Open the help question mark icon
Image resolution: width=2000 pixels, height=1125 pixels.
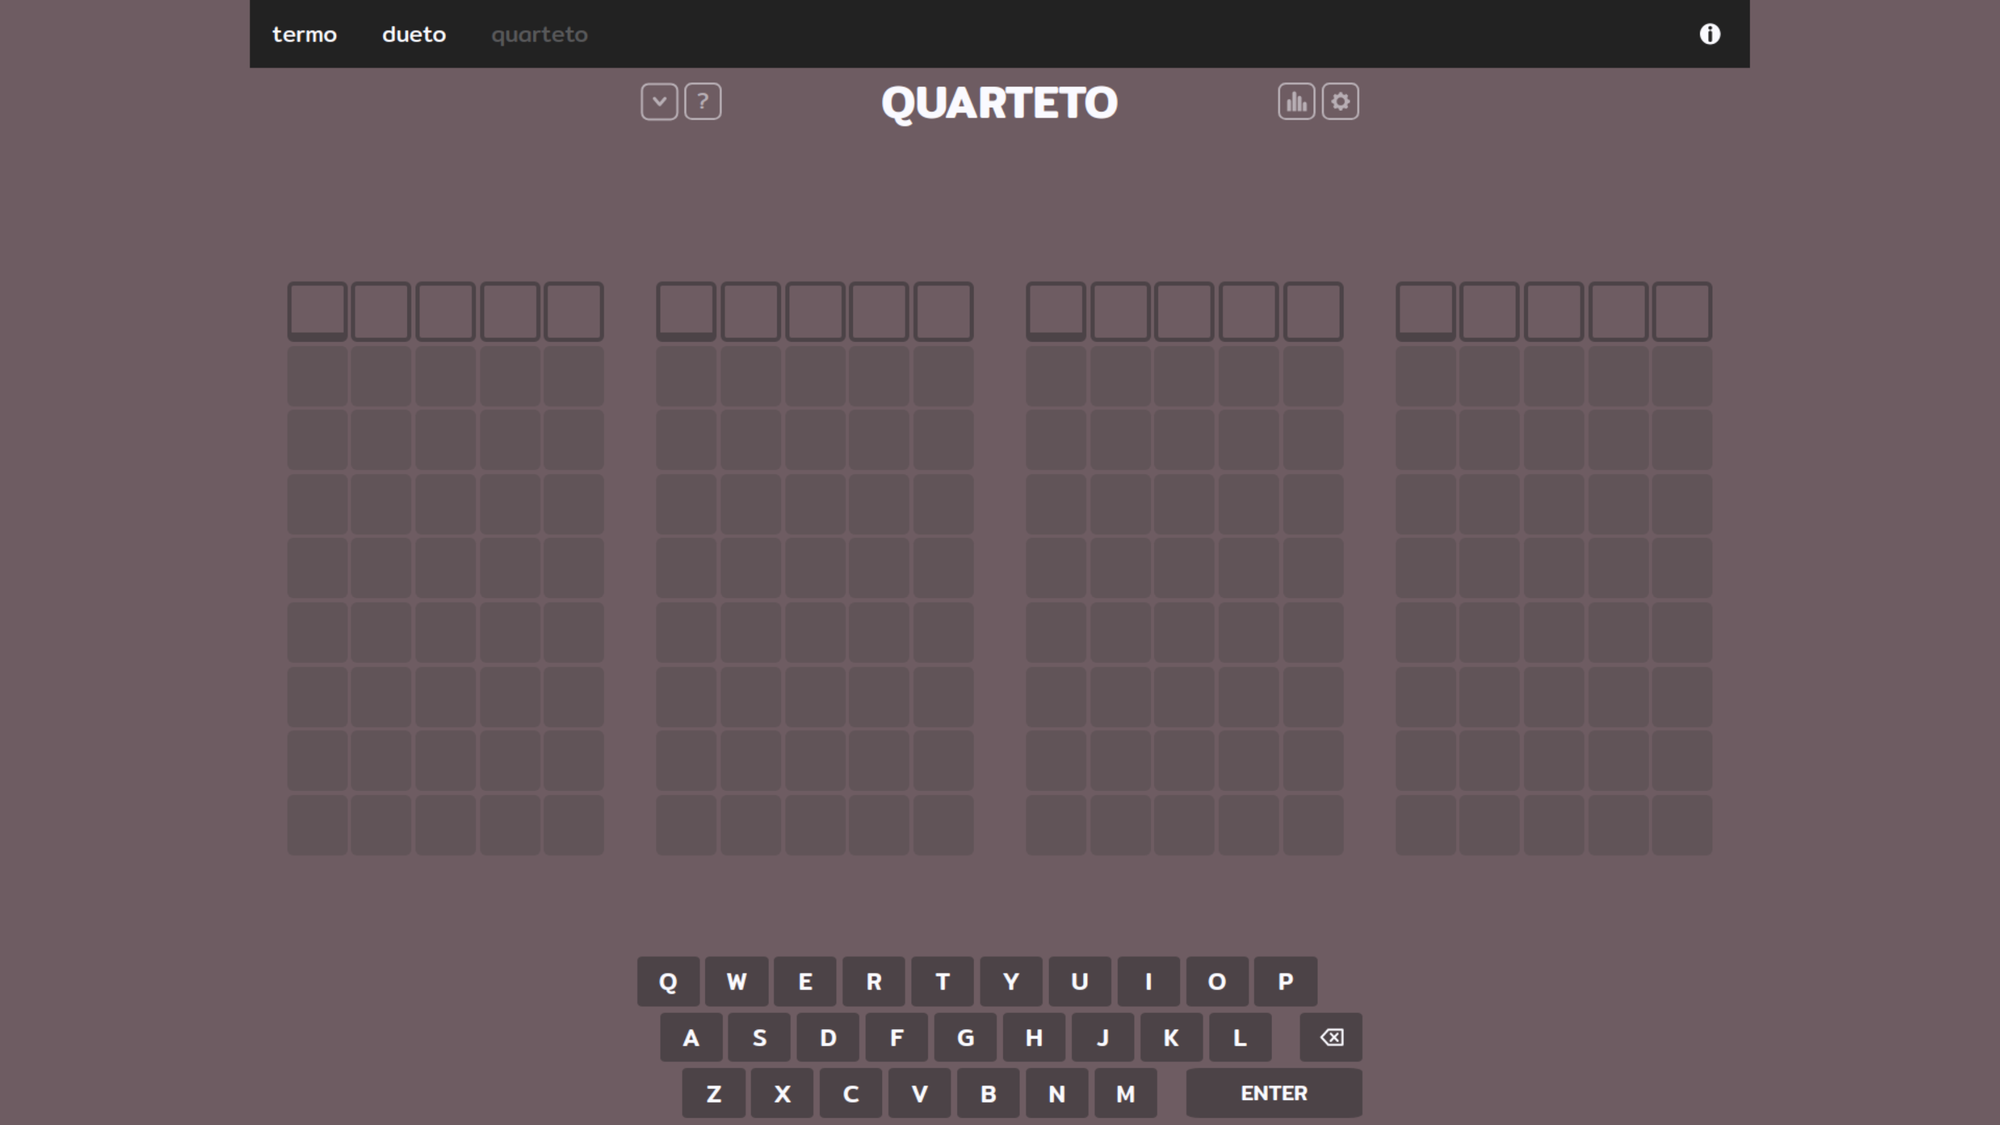[703, 102]
